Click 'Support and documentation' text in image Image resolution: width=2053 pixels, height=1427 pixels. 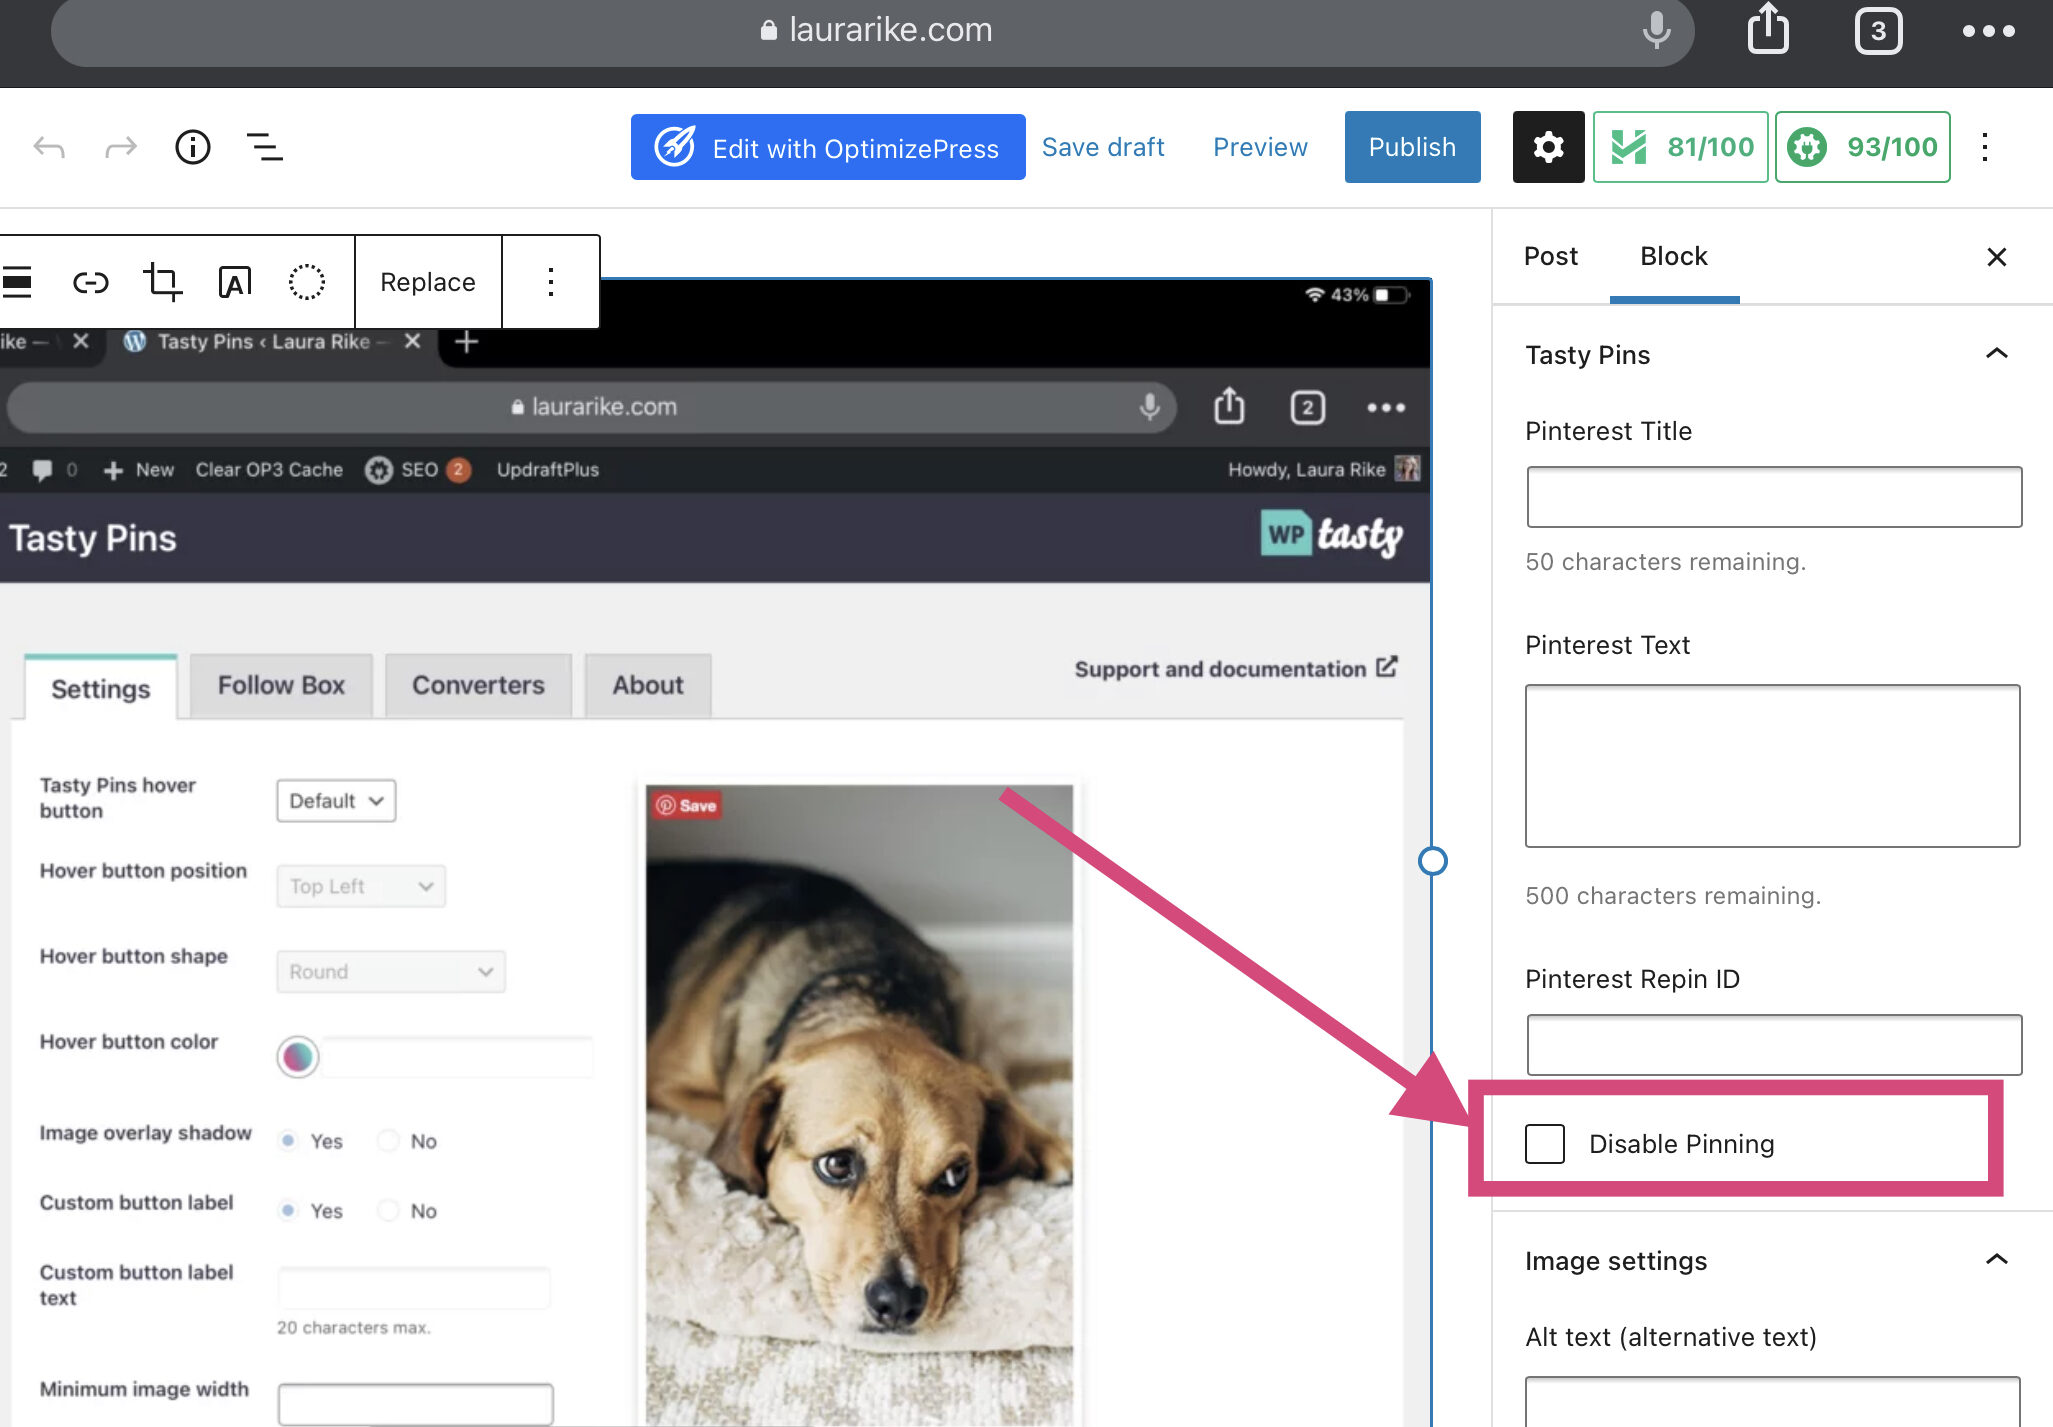(x=1220, y=669)
